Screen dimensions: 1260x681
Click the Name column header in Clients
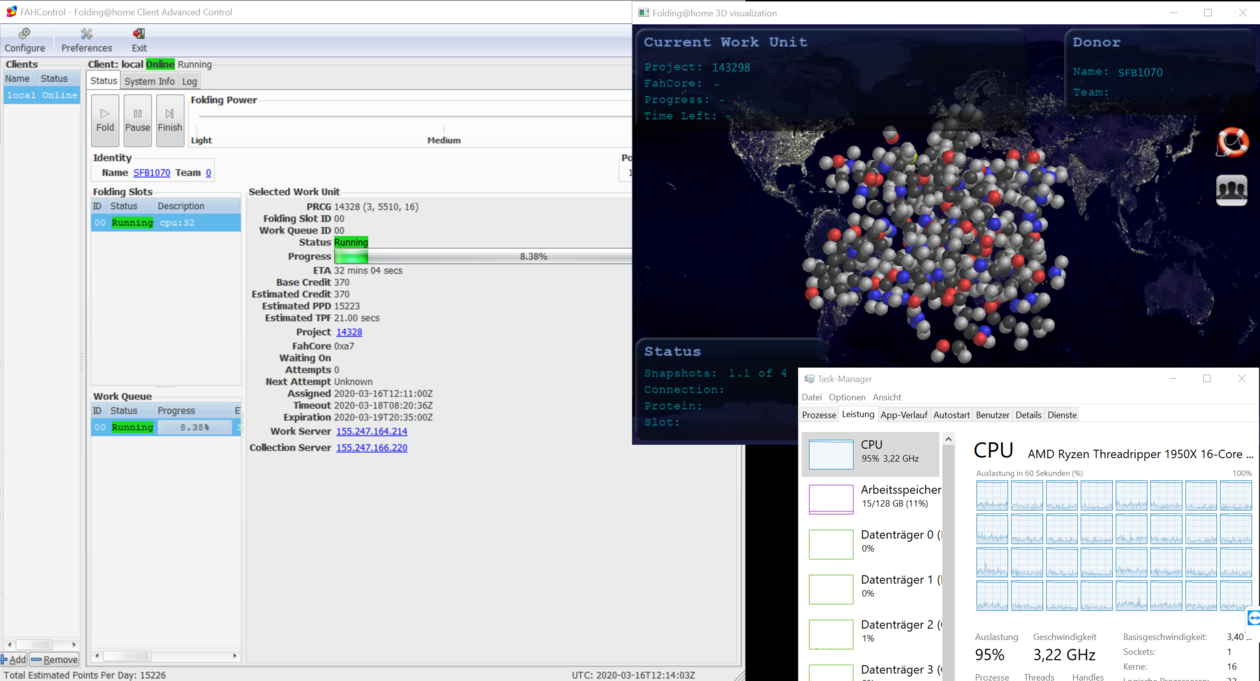coord(20,78)
